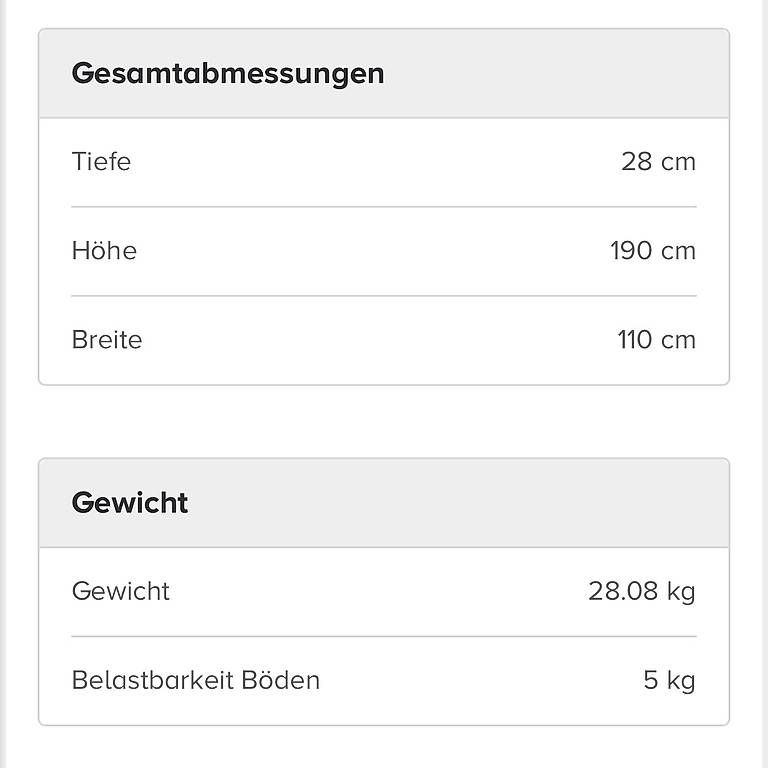
Task: Select the Tiefe label
Action: tap(101, 162)
